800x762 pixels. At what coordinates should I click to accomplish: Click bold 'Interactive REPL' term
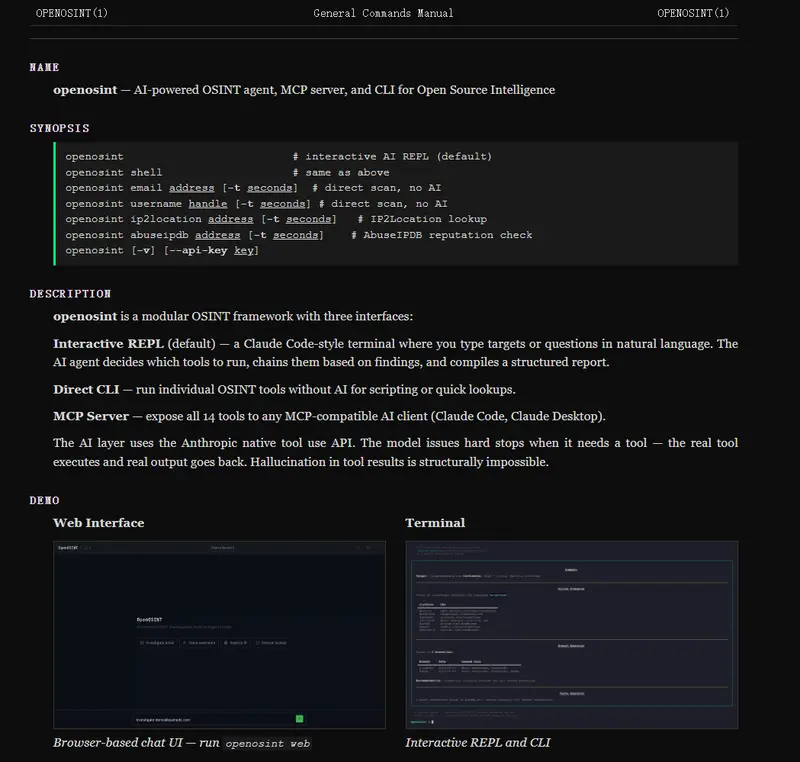[108, 344]
